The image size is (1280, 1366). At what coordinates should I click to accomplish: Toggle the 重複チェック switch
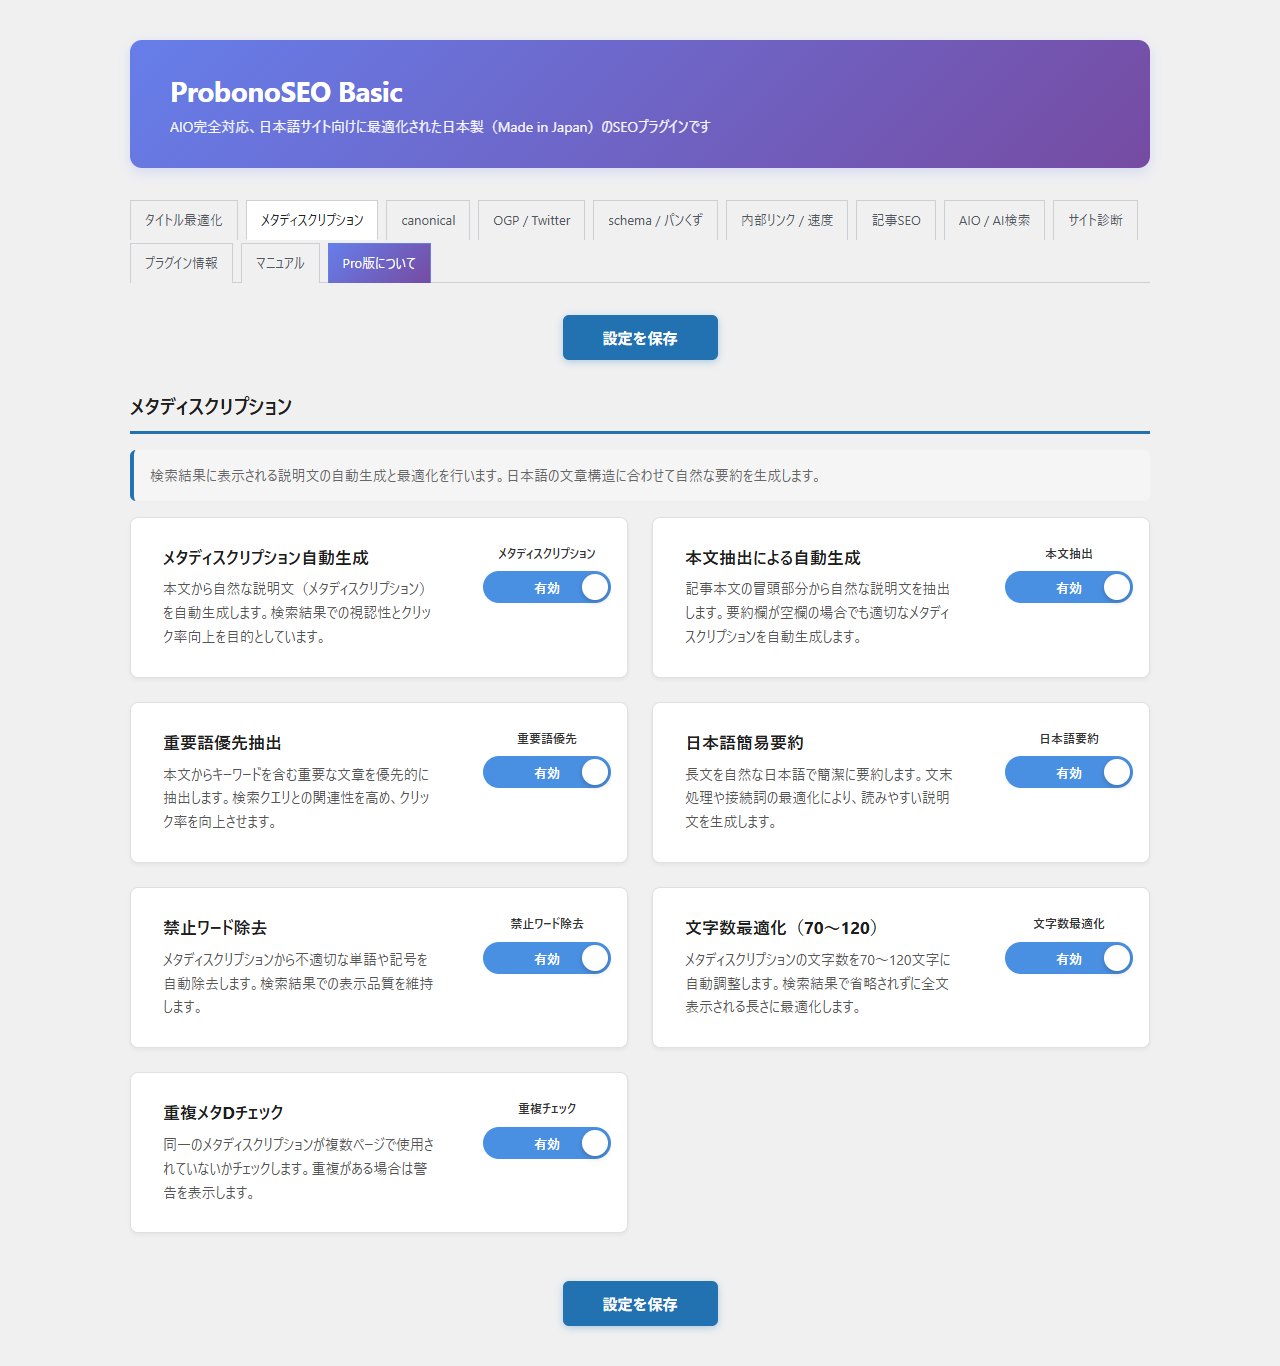coord(547,1143)
